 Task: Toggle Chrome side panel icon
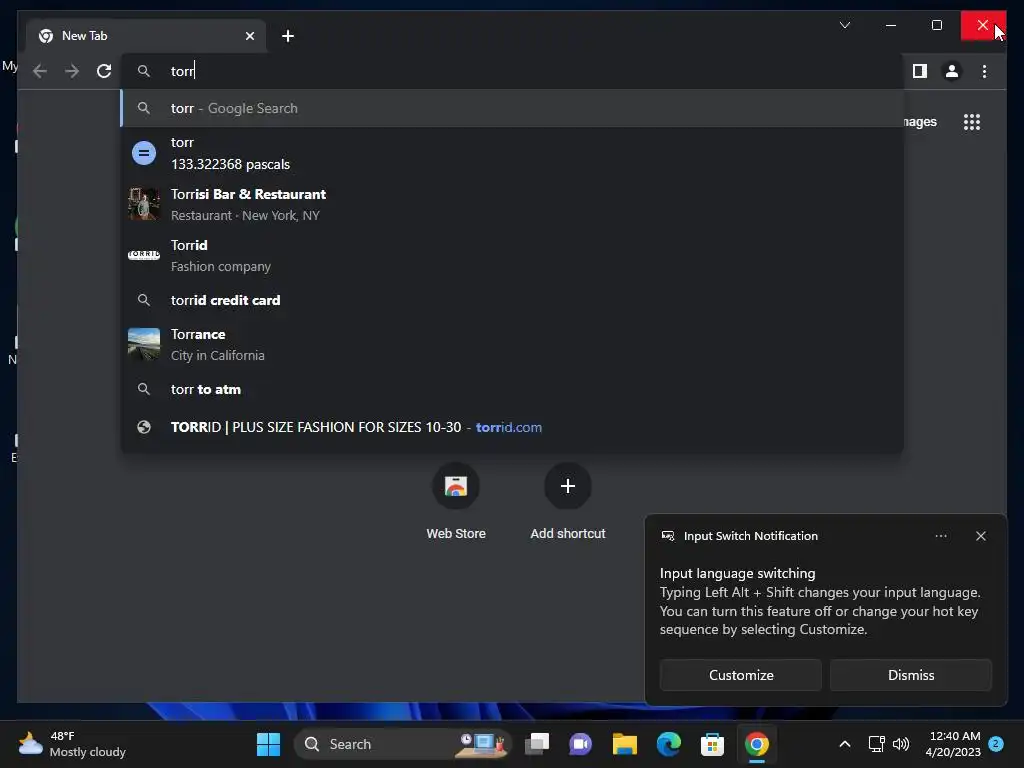point(920,71)
